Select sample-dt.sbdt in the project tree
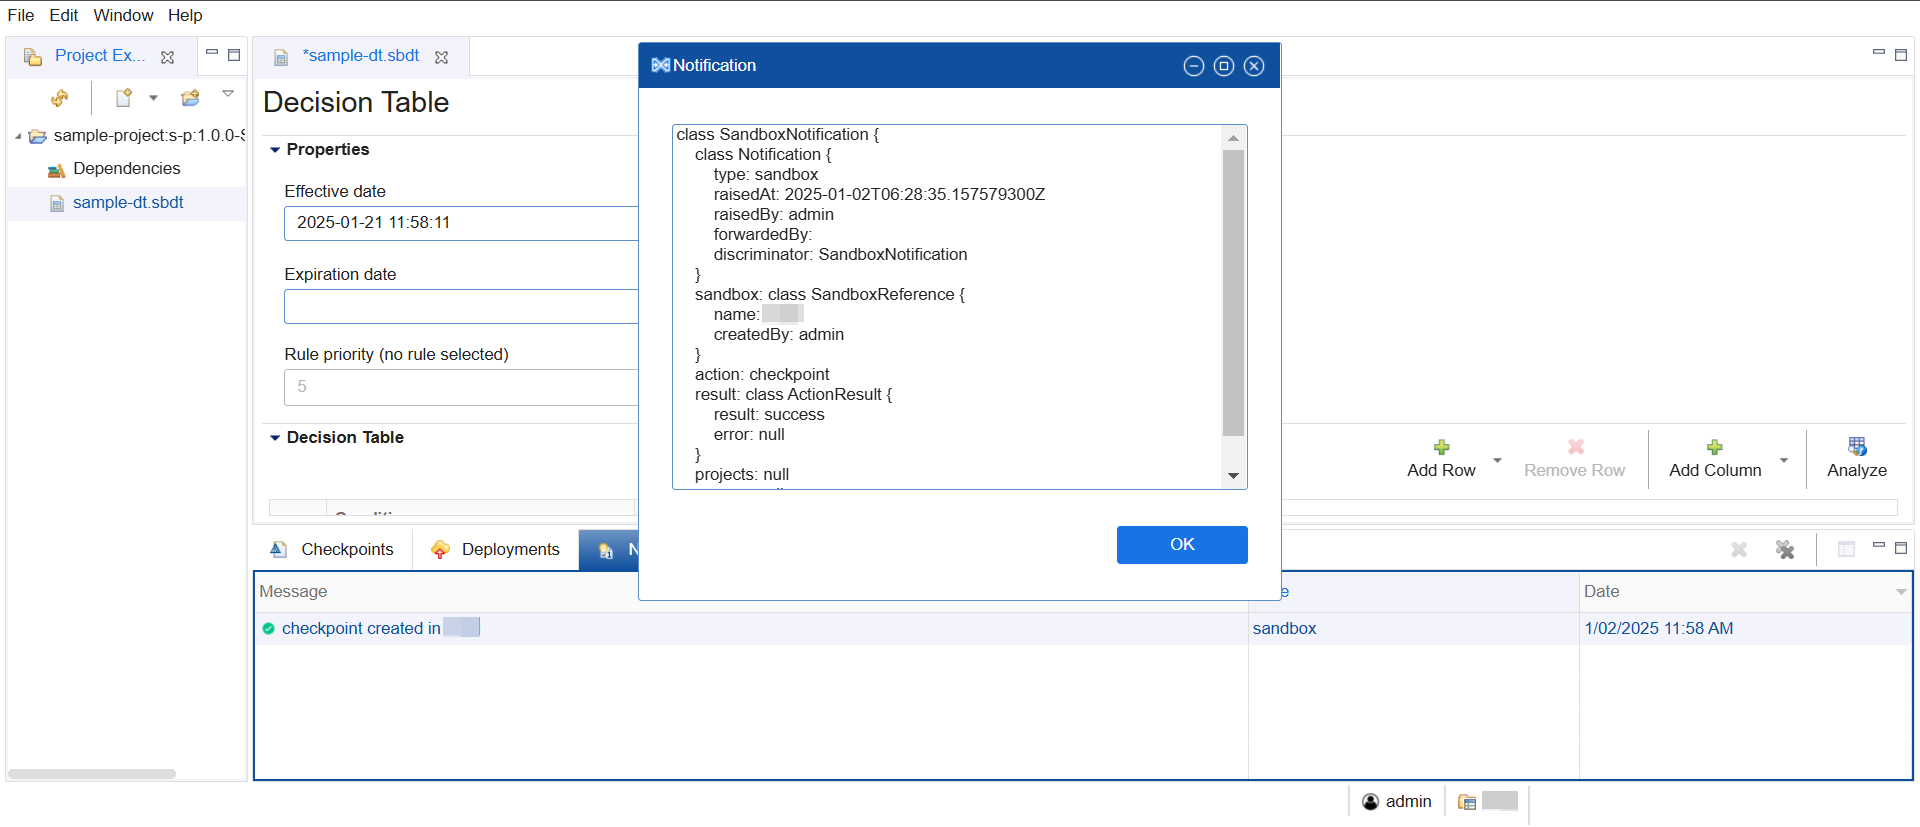 (128, 203)
